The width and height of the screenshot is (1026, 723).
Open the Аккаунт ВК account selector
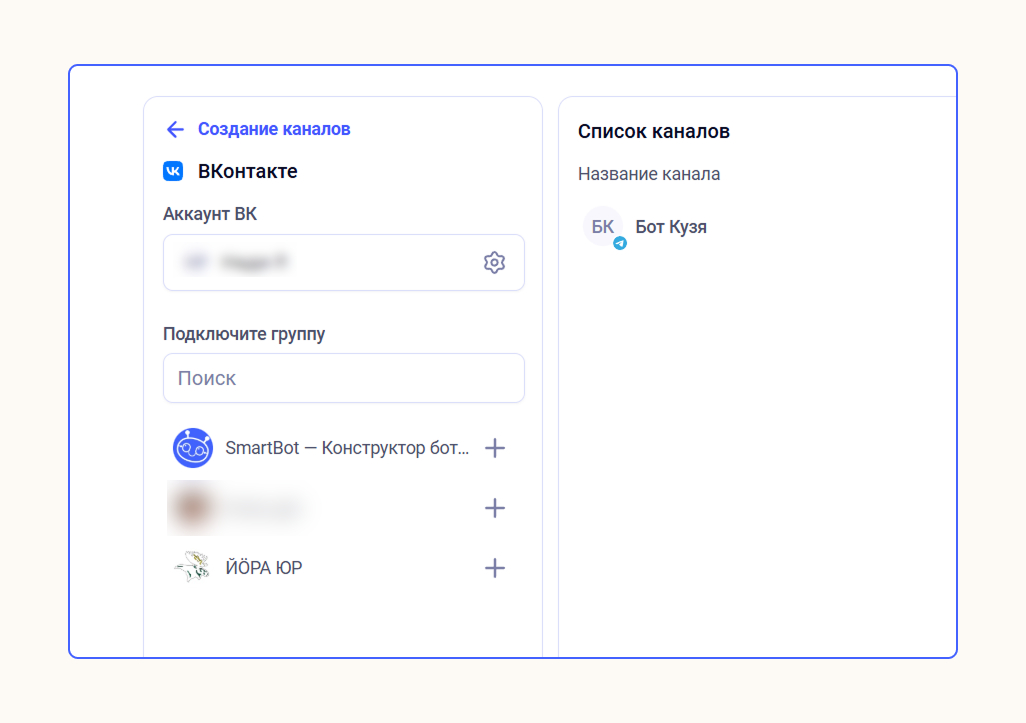(344, 262)
